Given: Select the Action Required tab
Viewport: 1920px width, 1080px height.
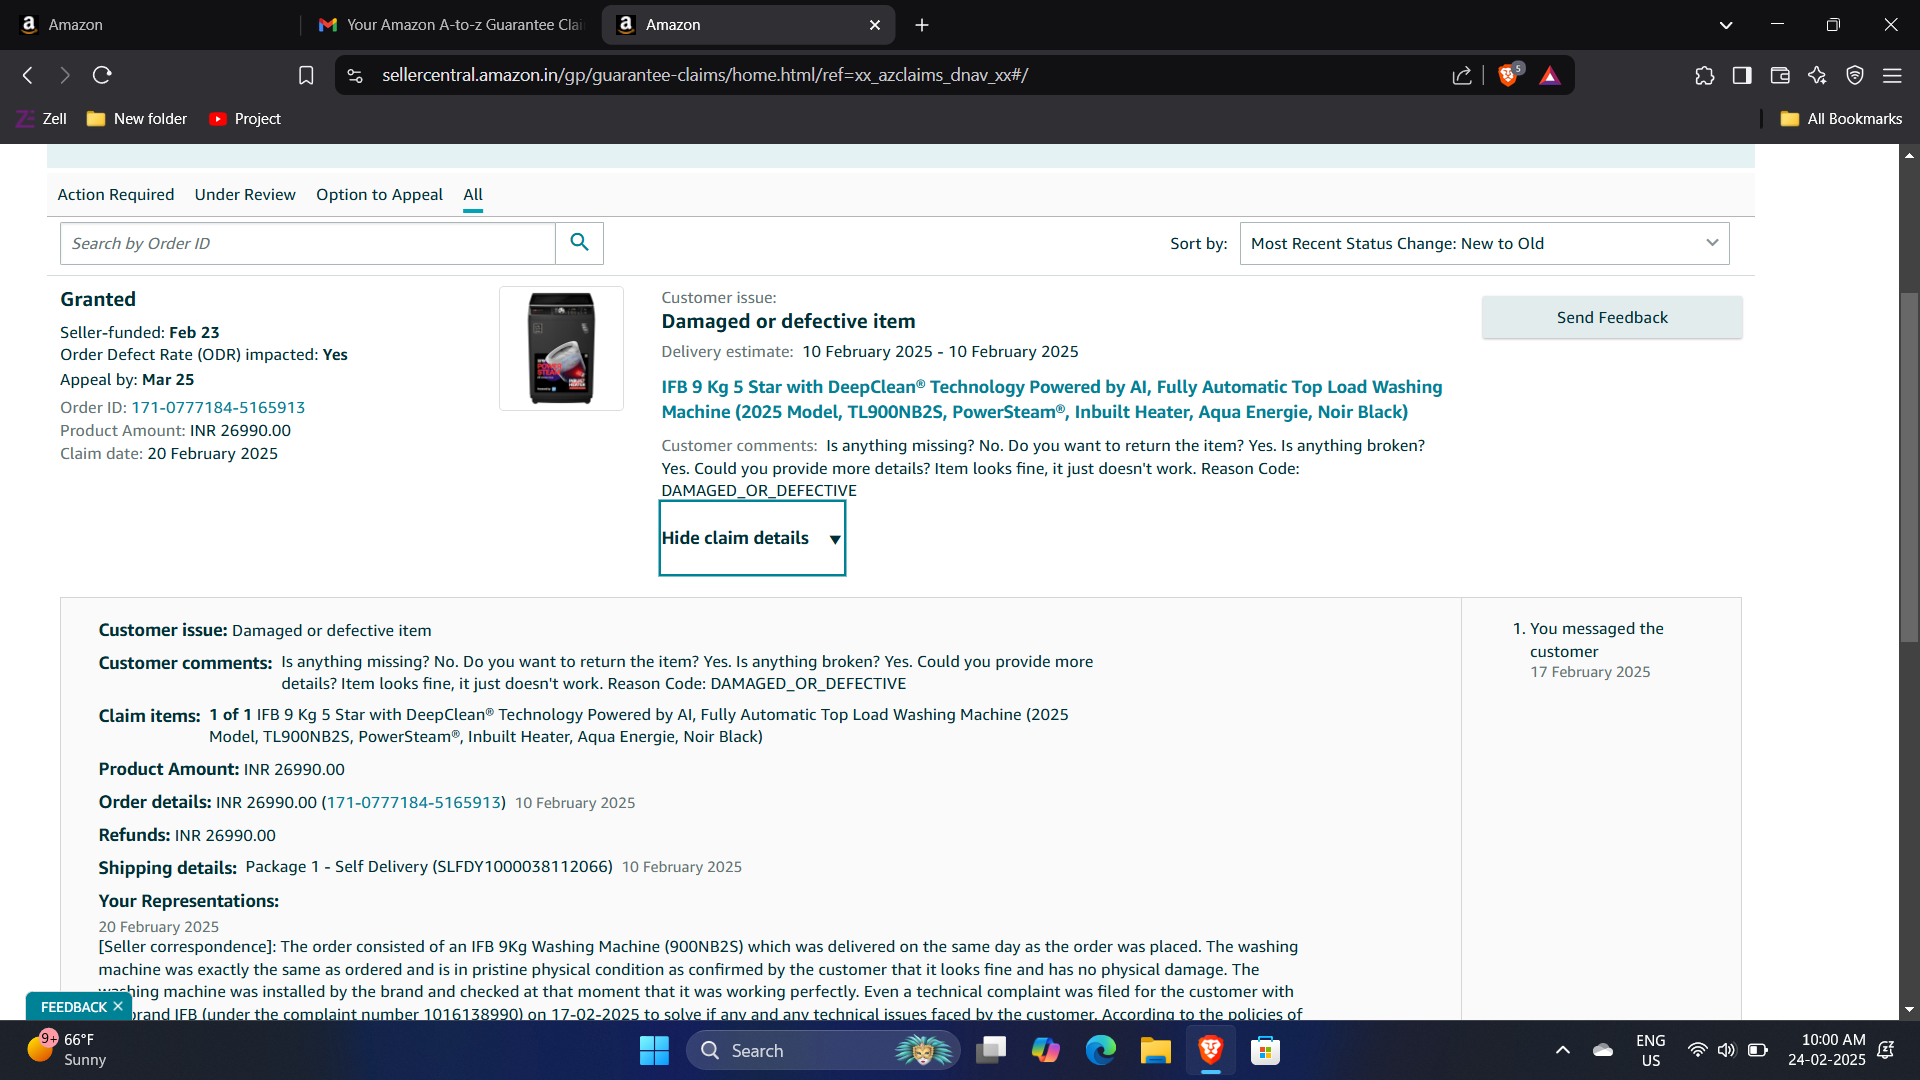Looking at the screenshot, I should click(116, 195).
